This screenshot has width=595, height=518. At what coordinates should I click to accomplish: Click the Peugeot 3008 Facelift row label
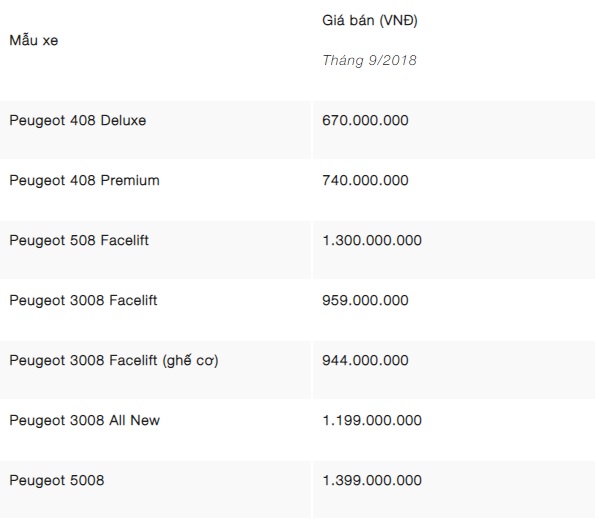tap(83, 300)
